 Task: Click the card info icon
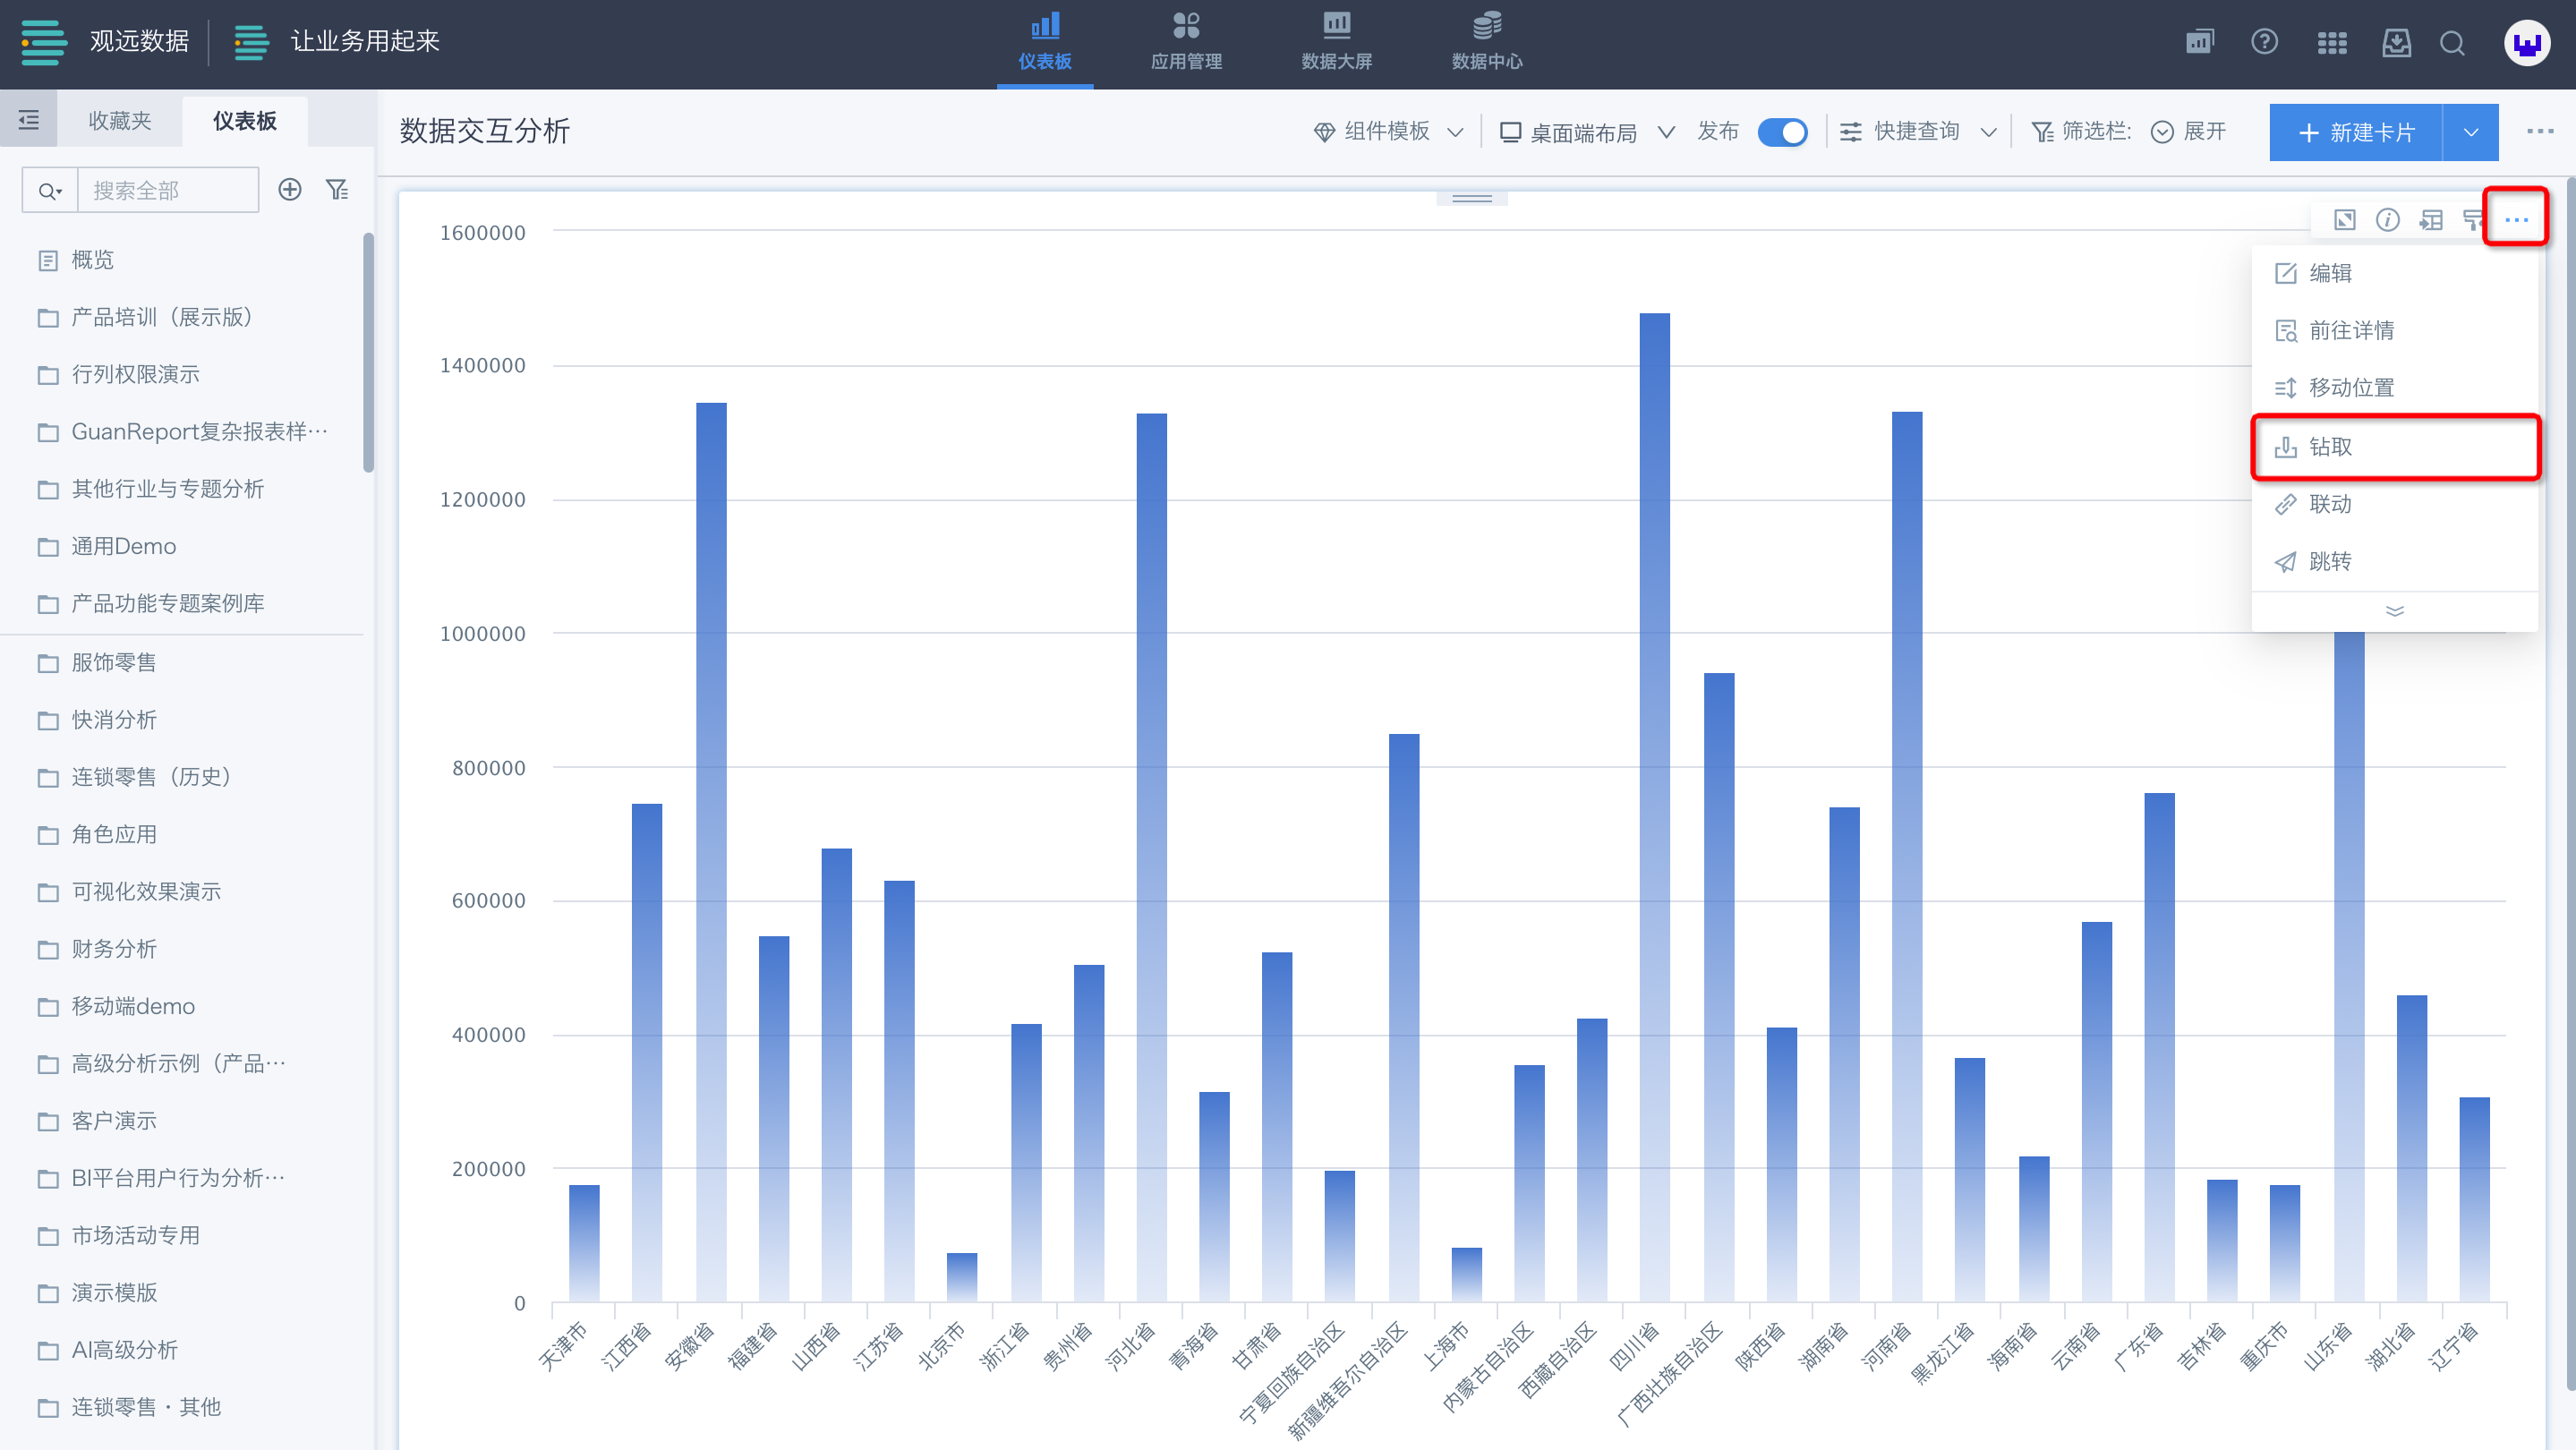[2387, 220]
